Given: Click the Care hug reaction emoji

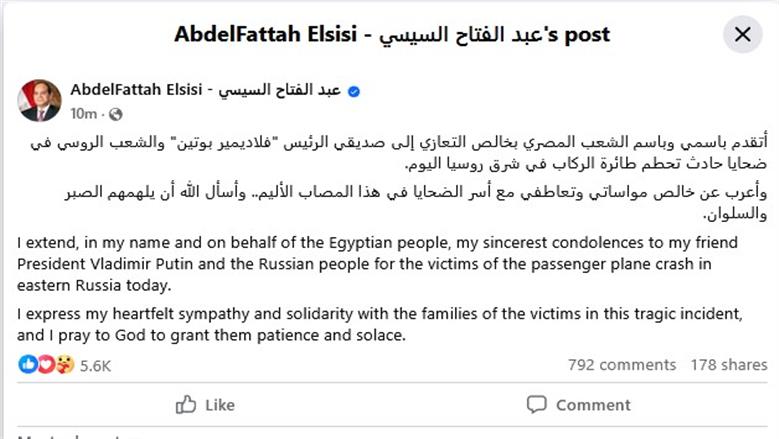Looking at the screenshot, I should point(65,365).
